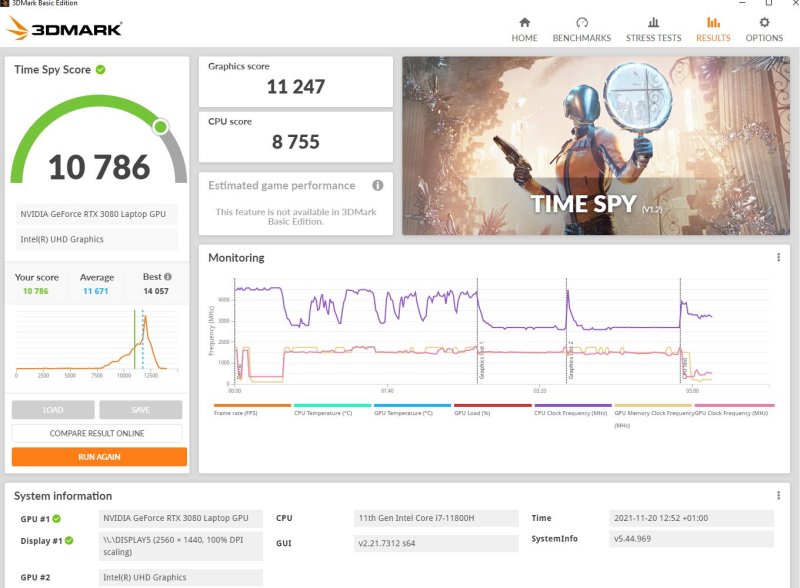Click the Your score value 10 786
Viewport: 800px width, 588px height.
(x=36, y=291)
